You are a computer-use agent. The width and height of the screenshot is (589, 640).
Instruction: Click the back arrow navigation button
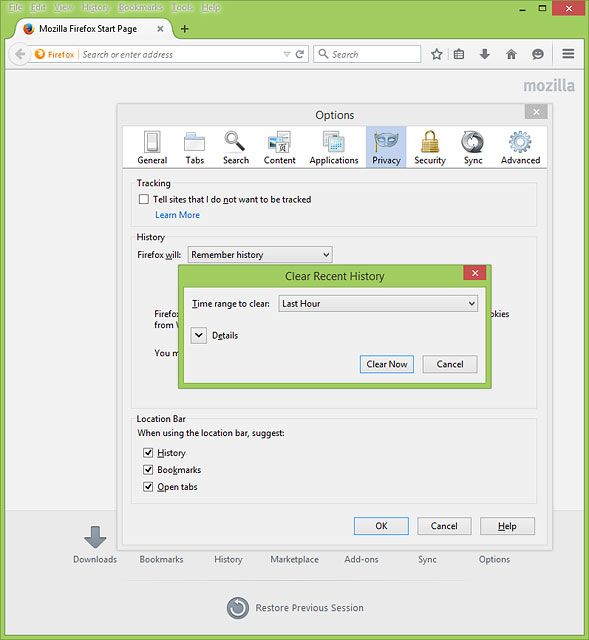pyautogui.click(x=20, y=54)
